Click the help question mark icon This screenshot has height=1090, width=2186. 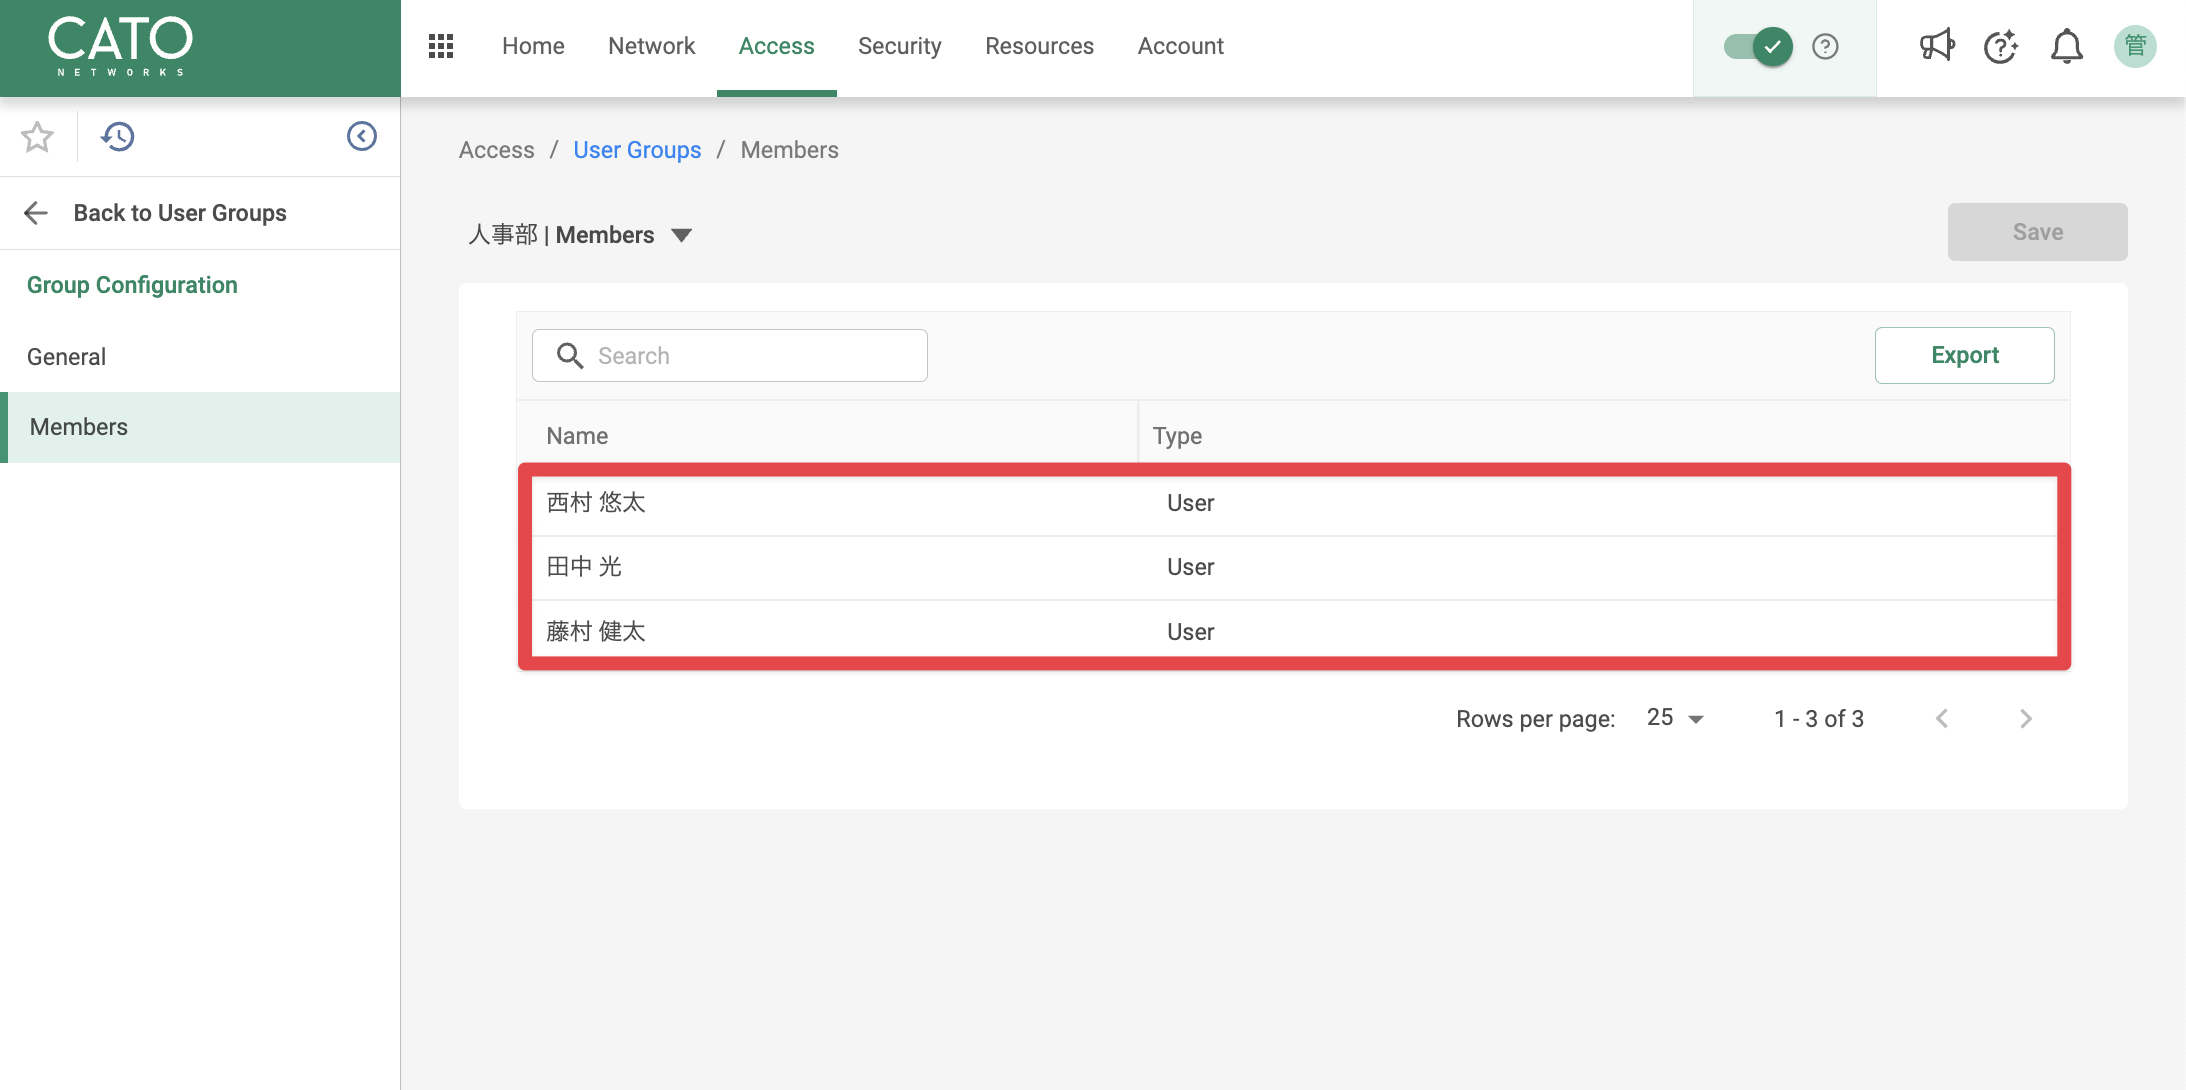click(1825, 46)
